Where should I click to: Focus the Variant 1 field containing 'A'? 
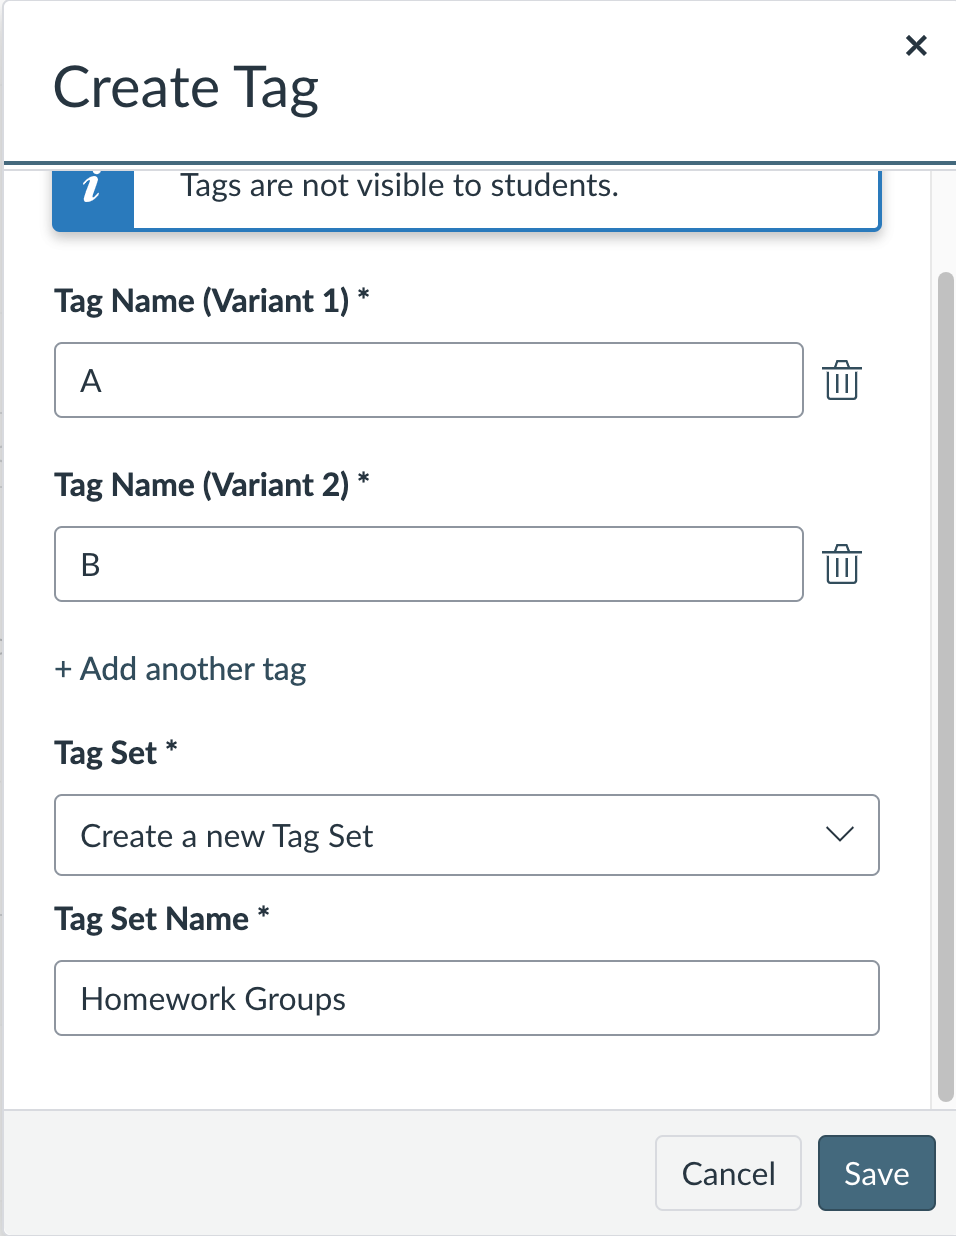428,380
